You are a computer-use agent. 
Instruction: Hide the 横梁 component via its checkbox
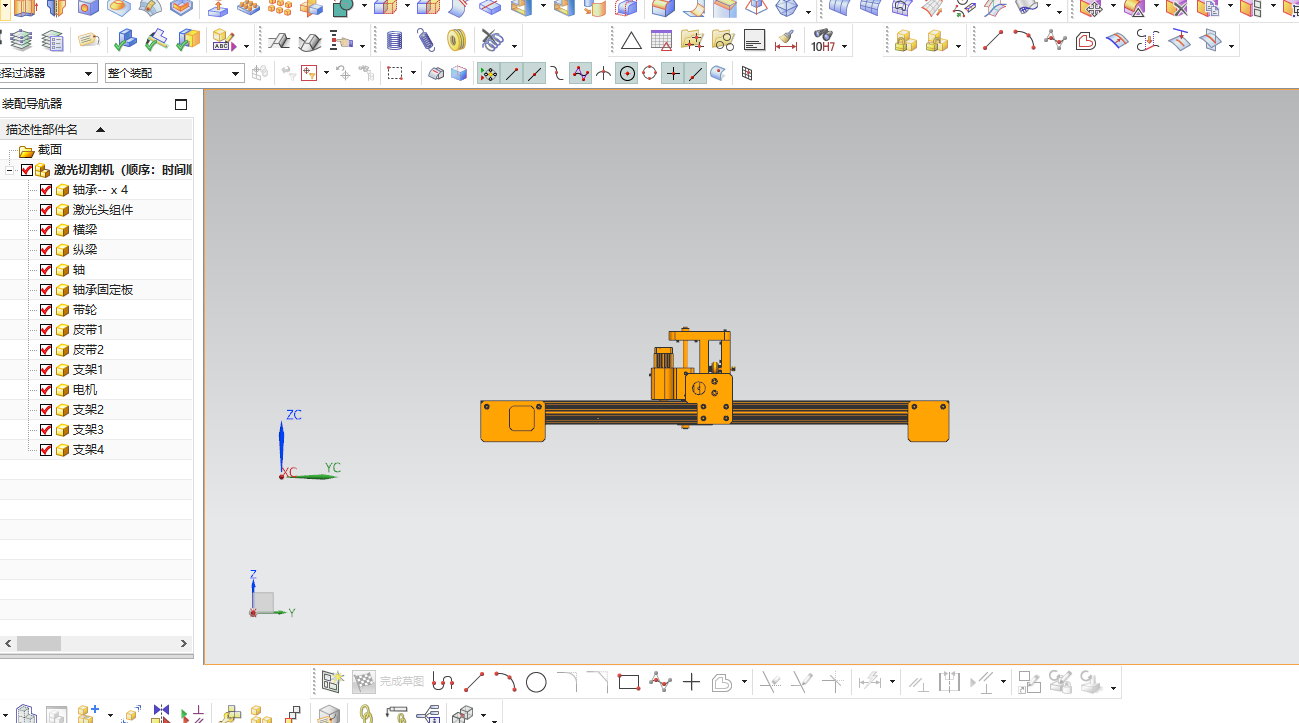(46, 230)
